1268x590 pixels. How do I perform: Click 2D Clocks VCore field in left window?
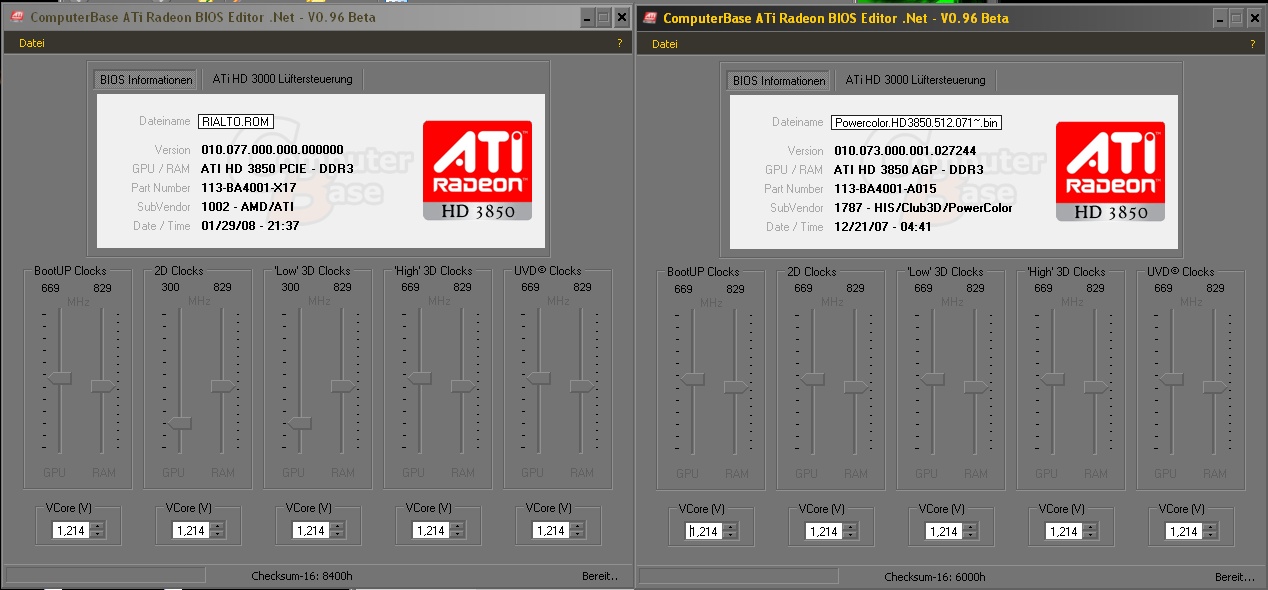tap(190, 530)
